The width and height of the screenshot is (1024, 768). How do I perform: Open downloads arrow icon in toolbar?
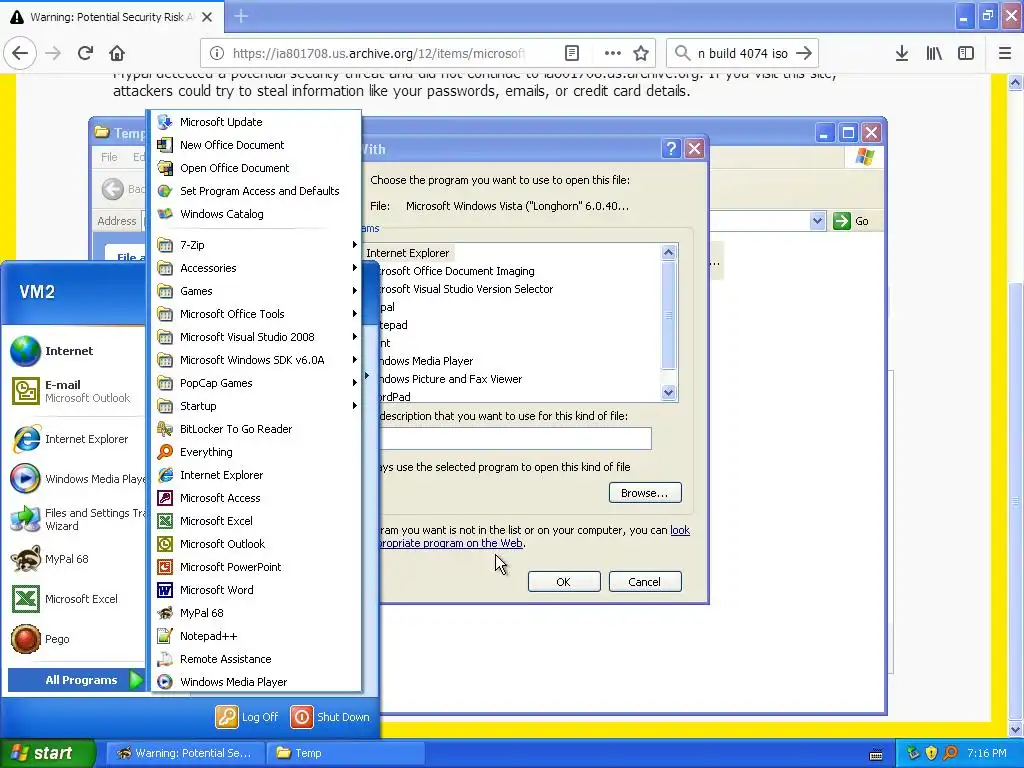(x=902, y=54)
